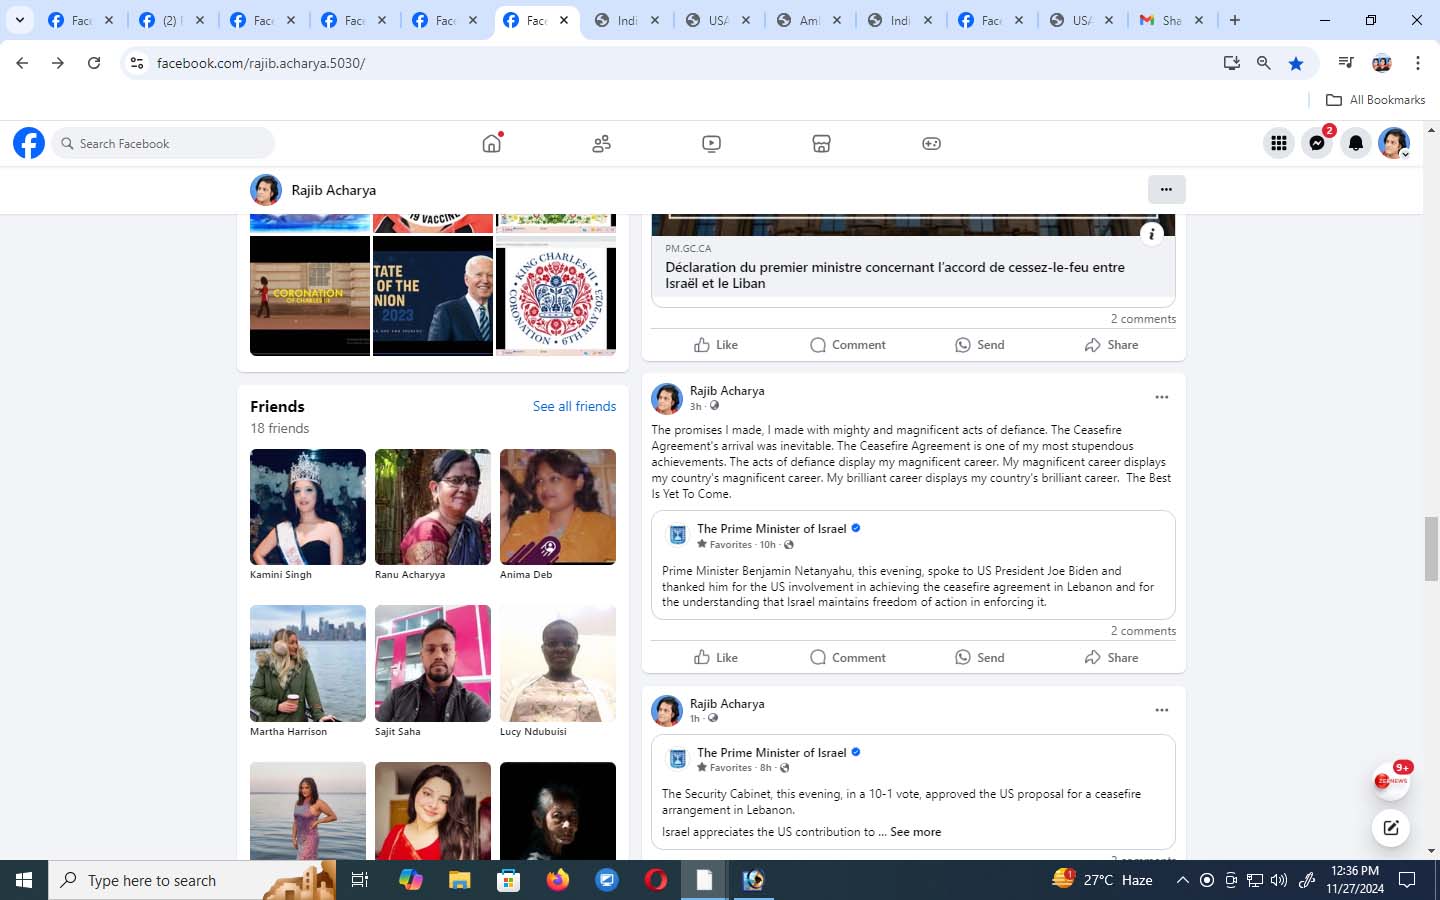Open Anima Deb's friend photo
Viewport: 1440px width, 900px height.
point(558,507)
